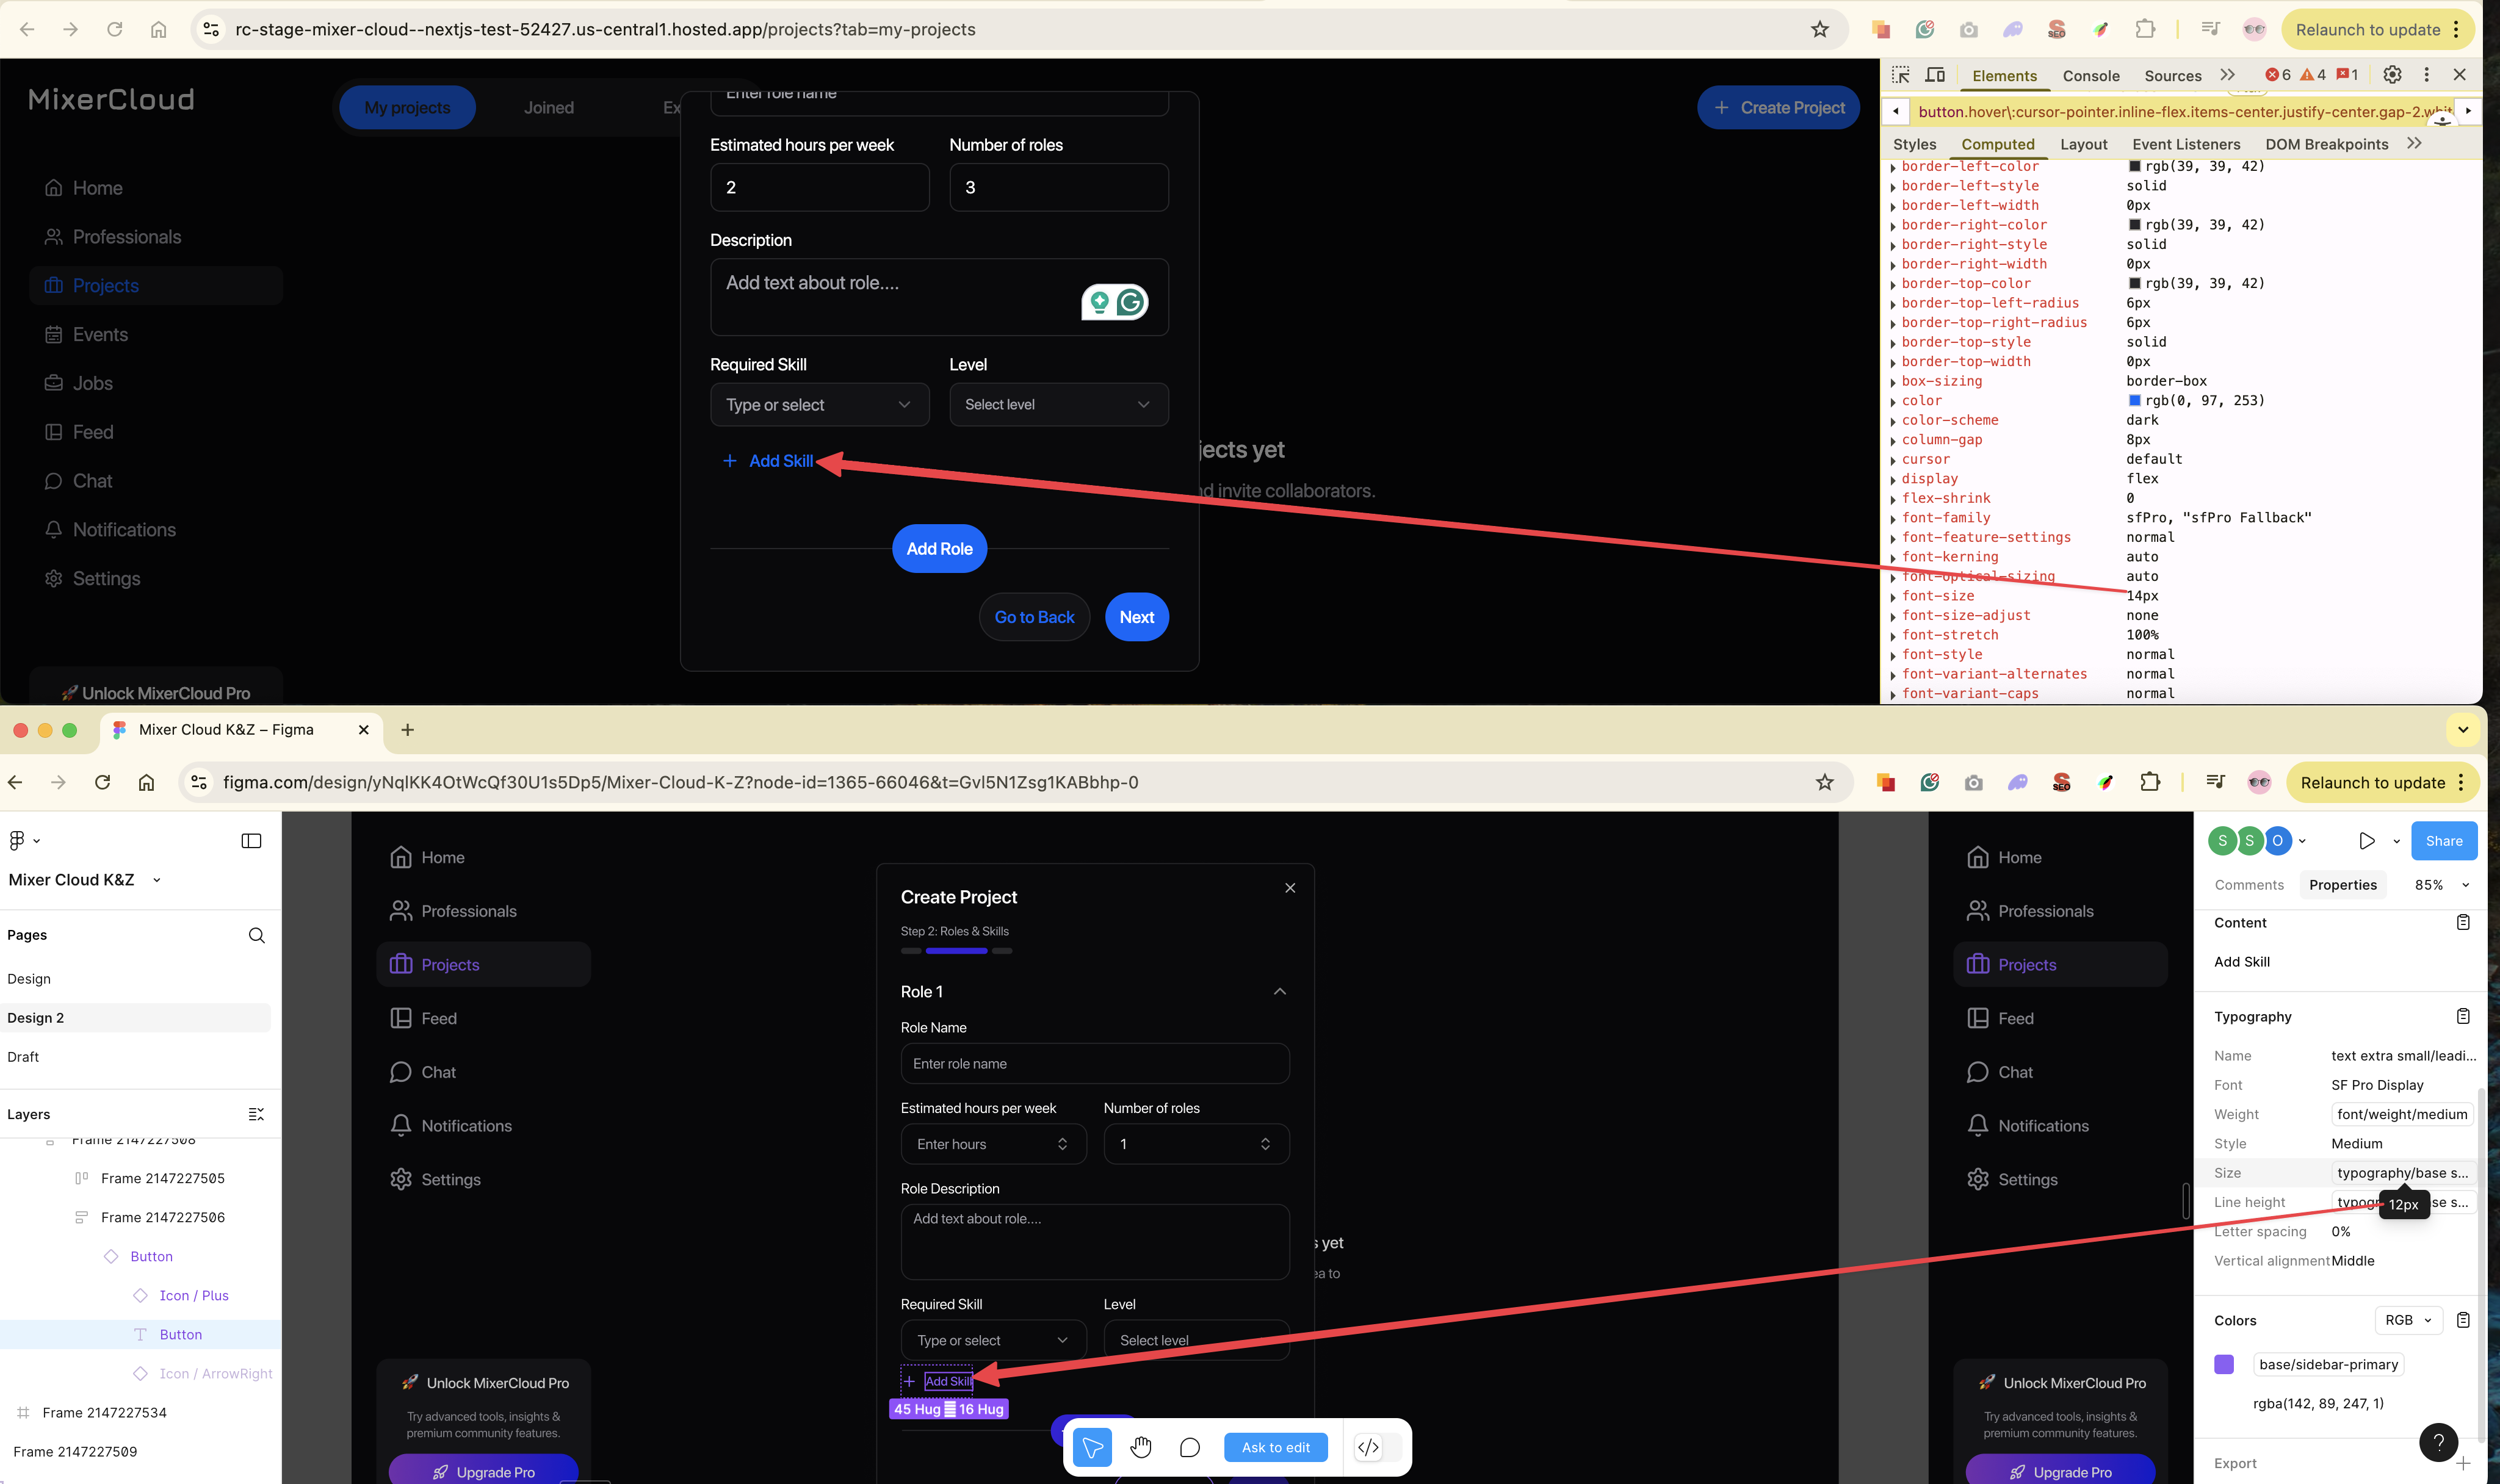Open the RGB color format dropdown
Viewport: 2500px width, 1484px height.
click(2408, 1320)
